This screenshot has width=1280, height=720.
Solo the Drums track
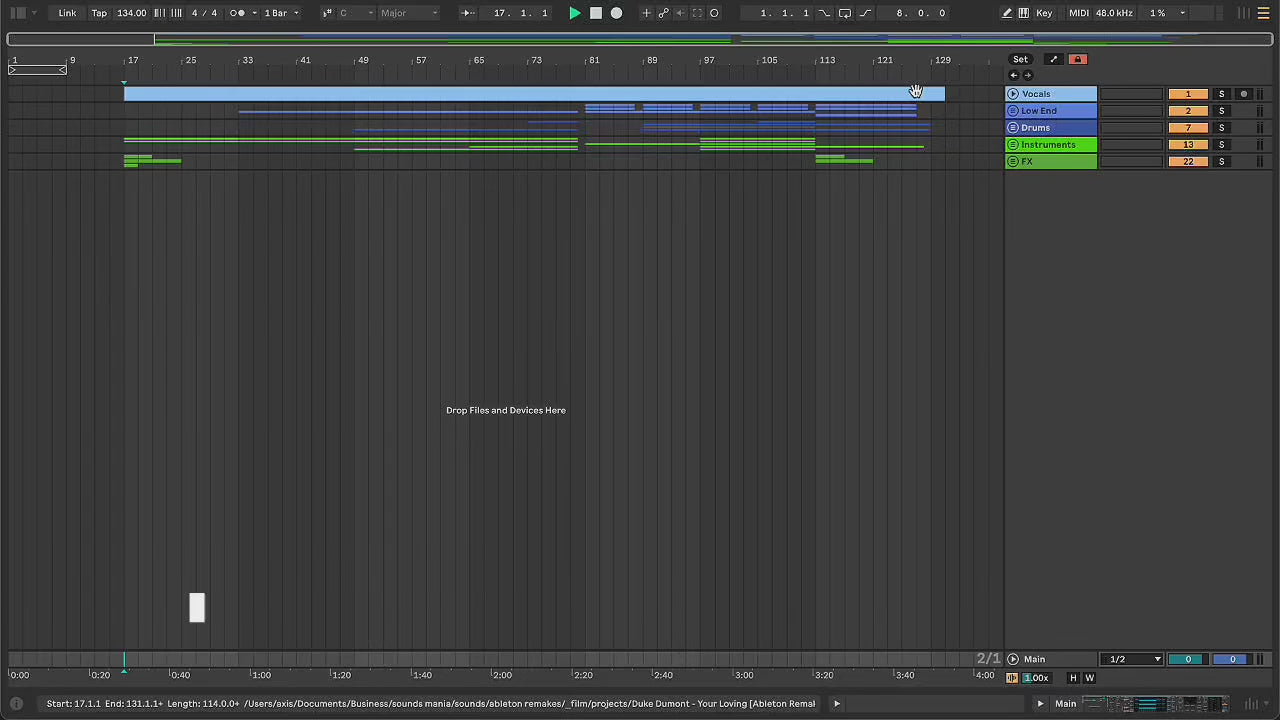tap(1221, 128)
